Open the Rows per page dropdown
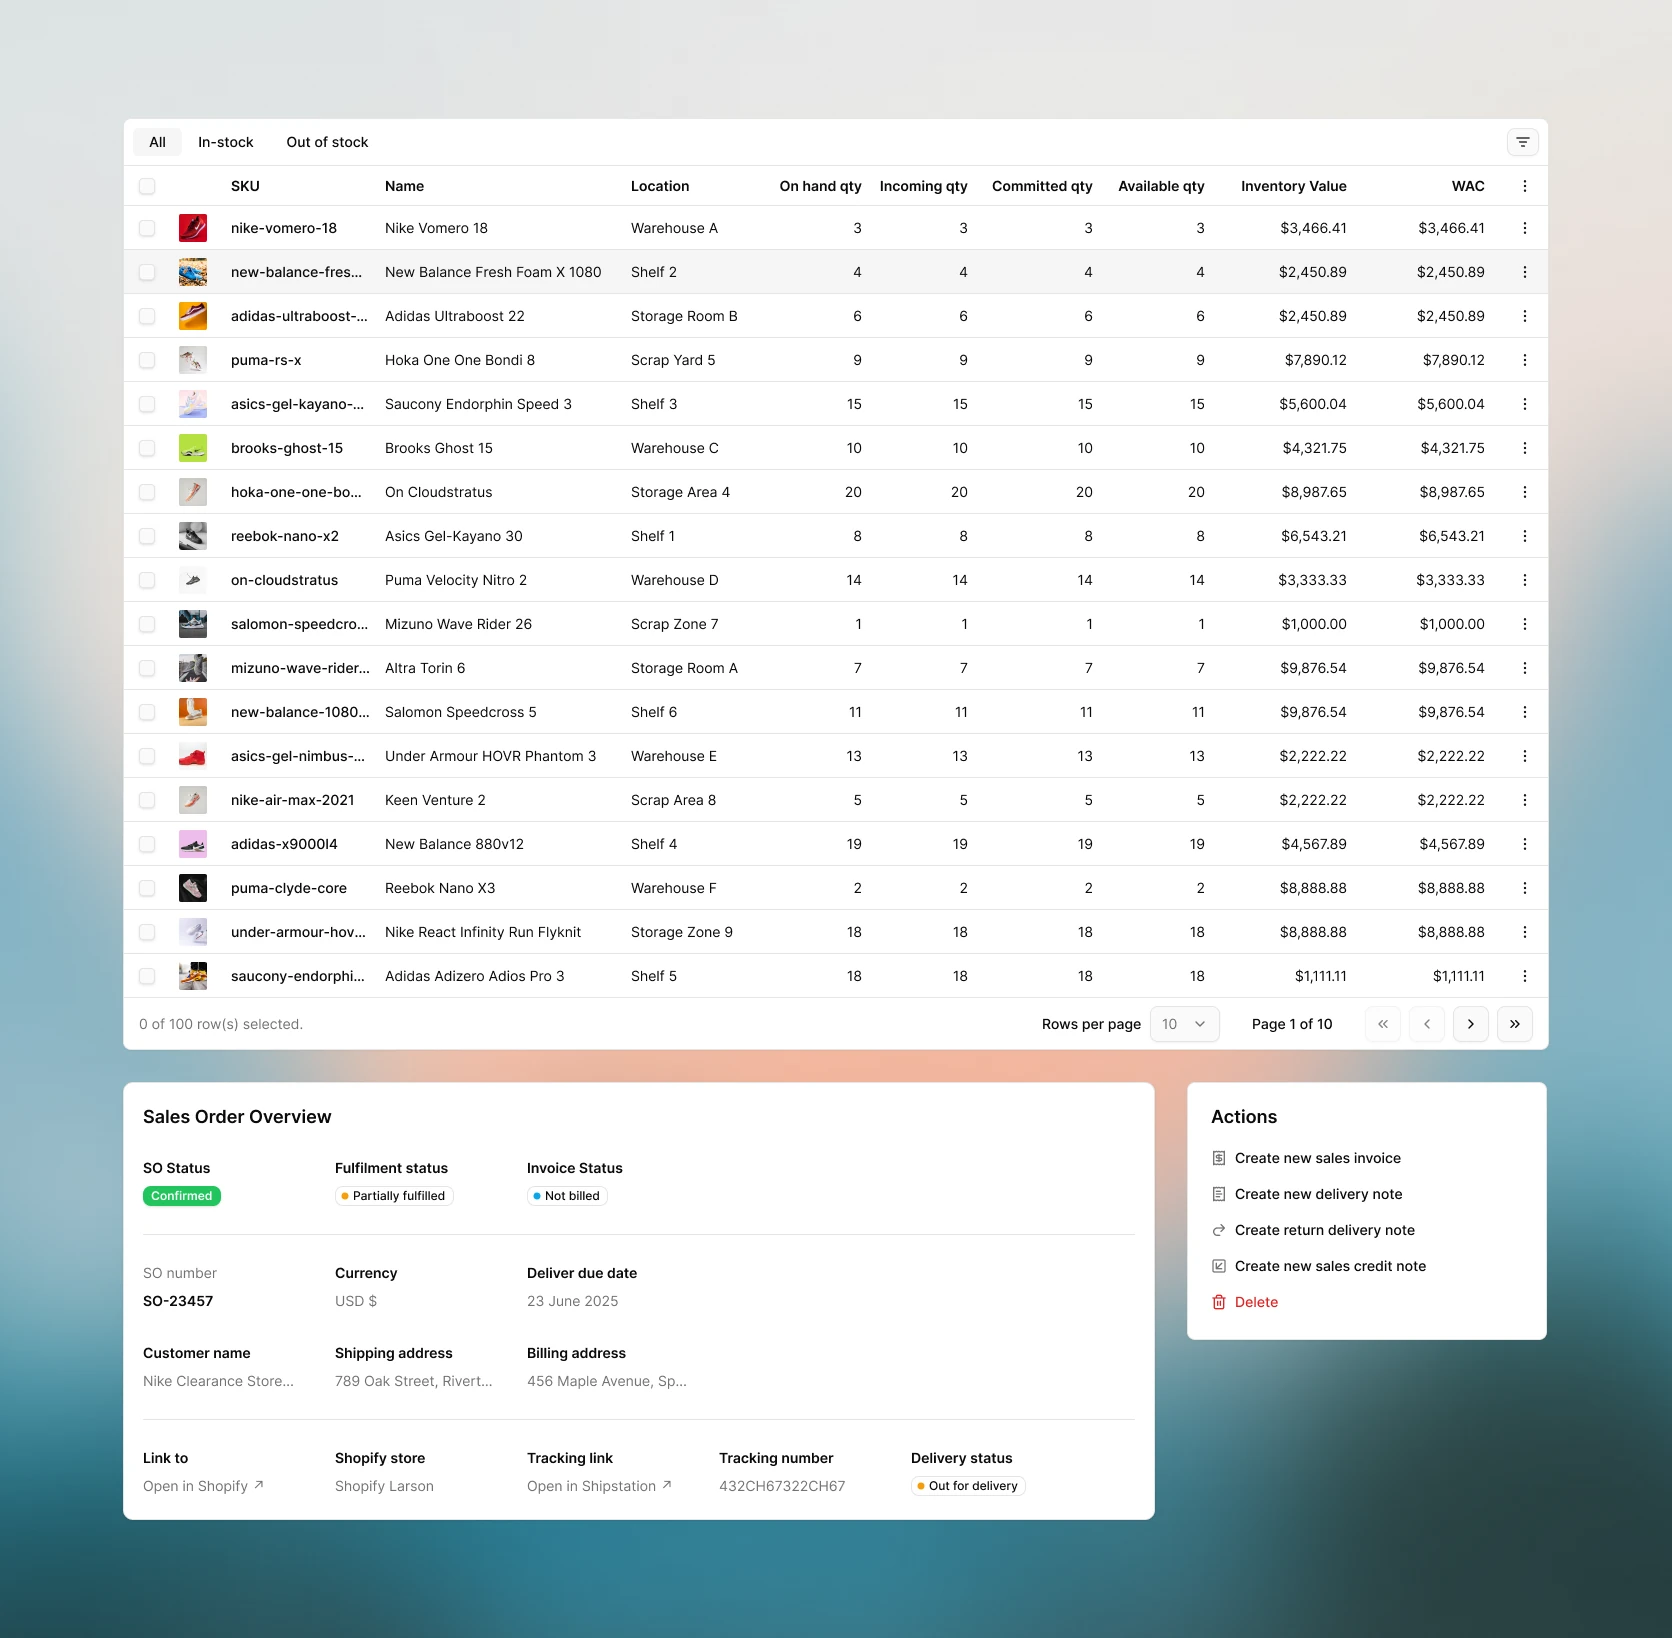This screenshot has width=1672, height=1638. click(x=1185, y=1024)
